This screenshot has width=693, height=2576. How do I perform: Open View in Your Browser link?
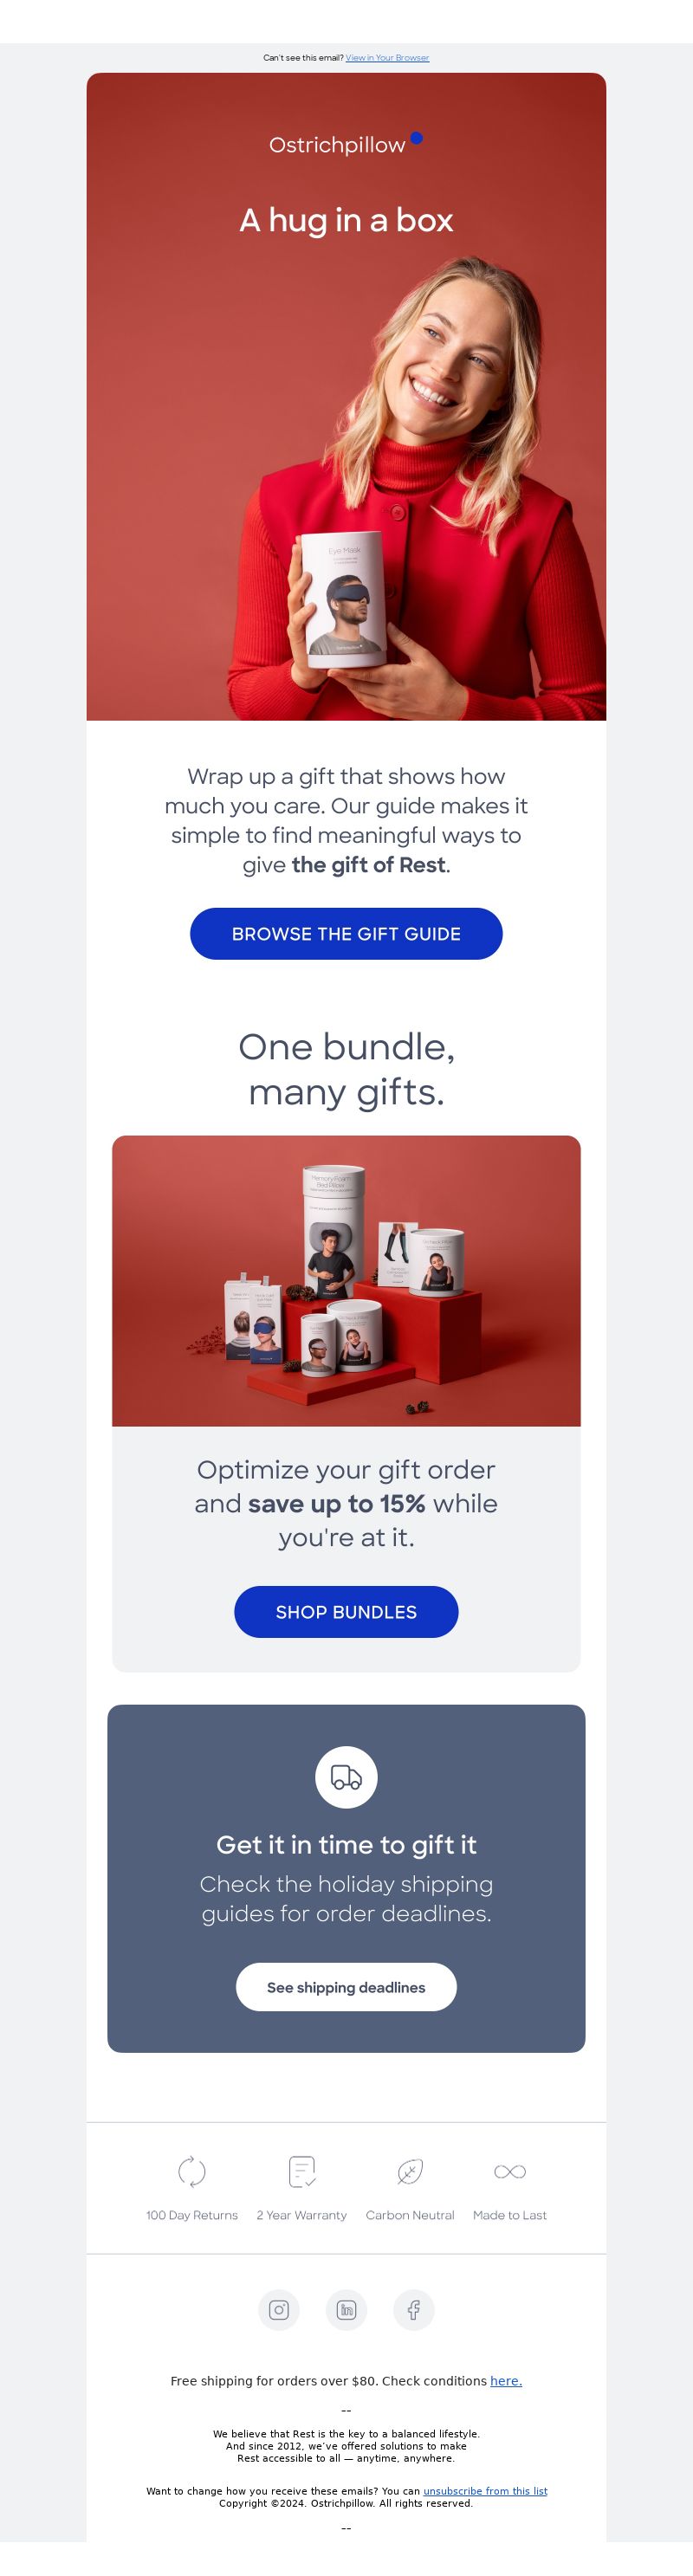click(387, 58)
